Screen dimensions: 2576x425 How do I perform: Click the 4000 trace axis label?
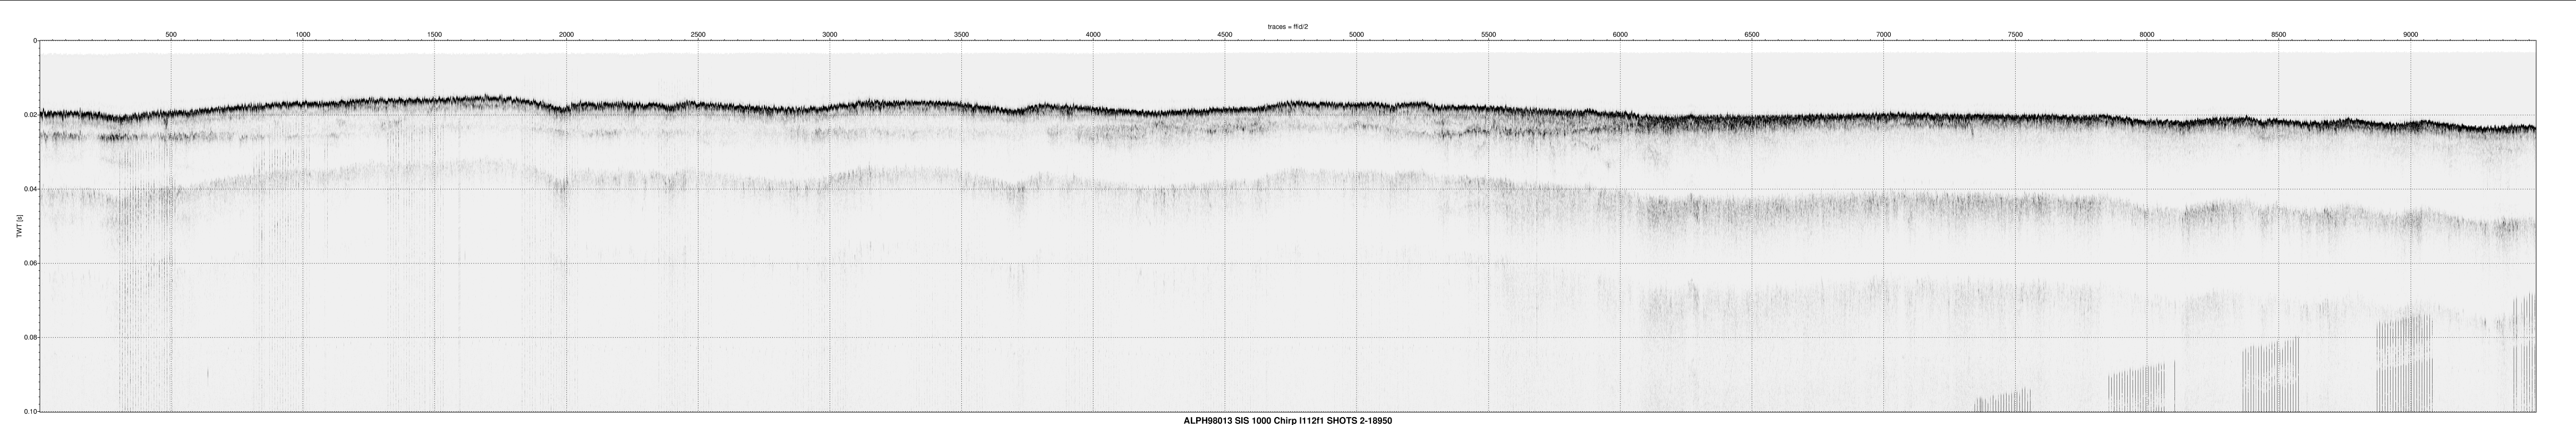pyautogui.click(x=1093, y=35)
